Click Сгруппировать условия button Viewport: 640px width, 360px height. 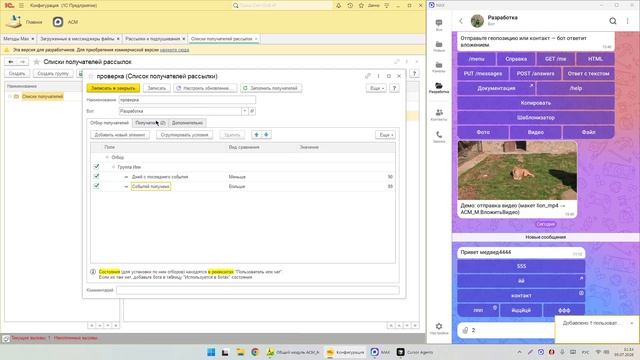click(x=184, y=135)
